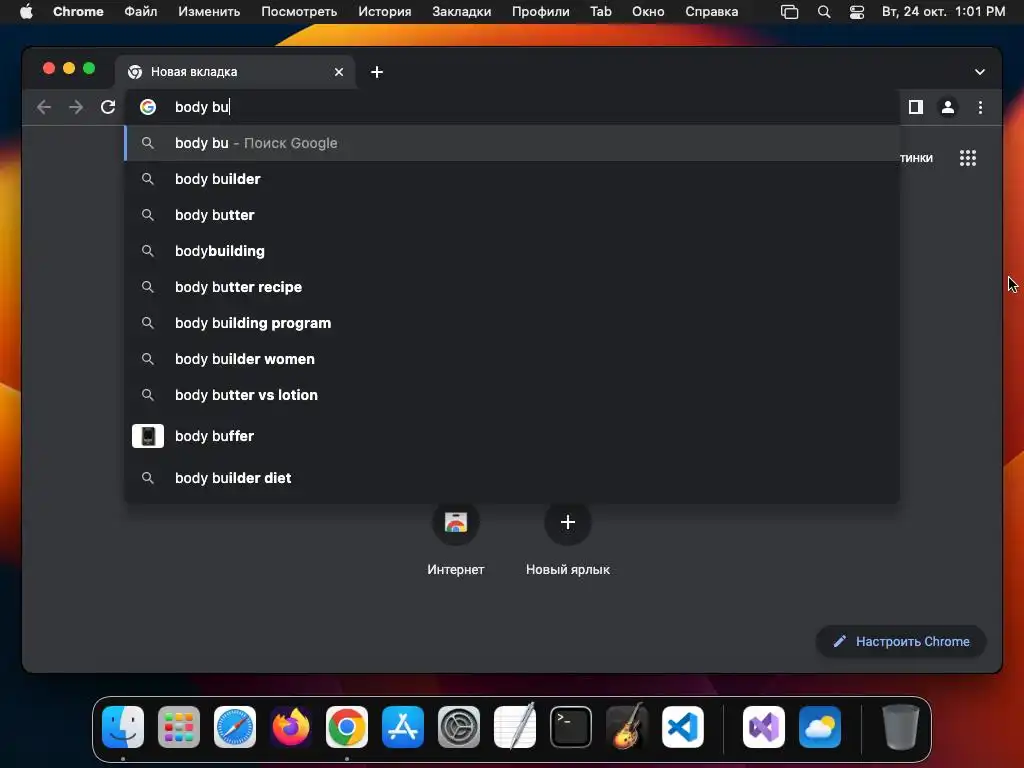
Task: Open the Файл menu
Action: click(x=140, y=11)
